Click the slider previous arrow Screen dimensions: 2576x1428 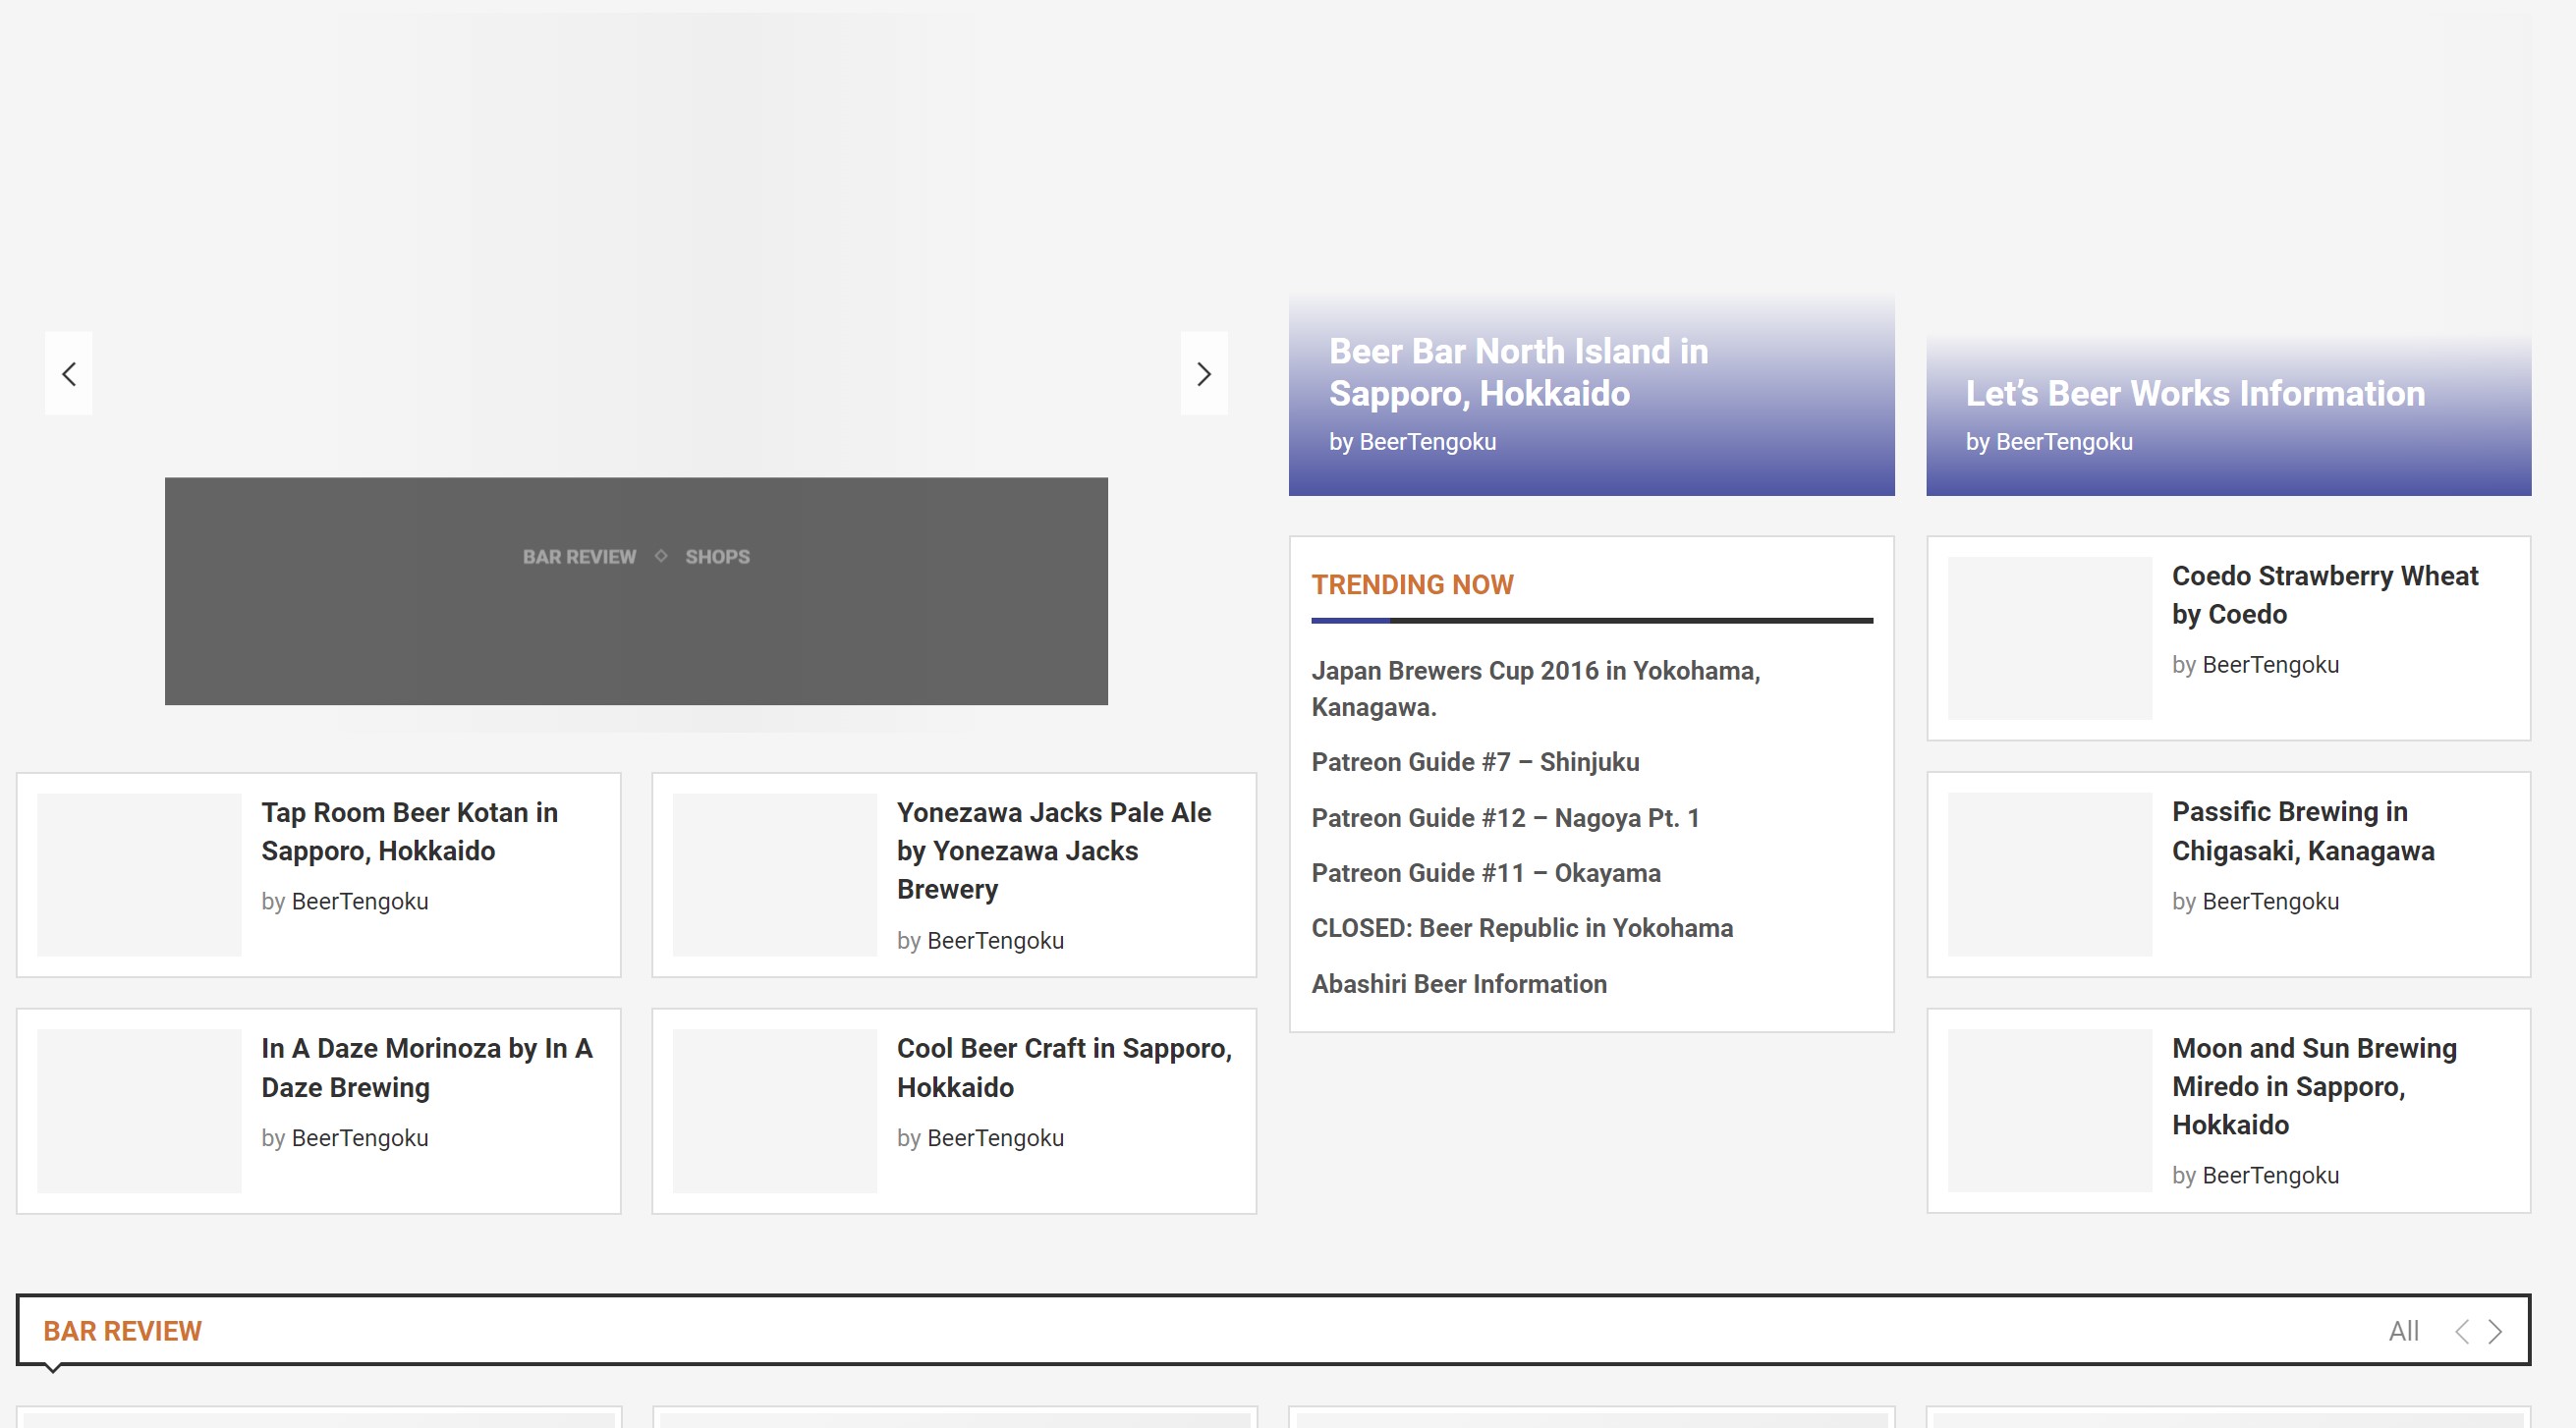coord(68,374)
